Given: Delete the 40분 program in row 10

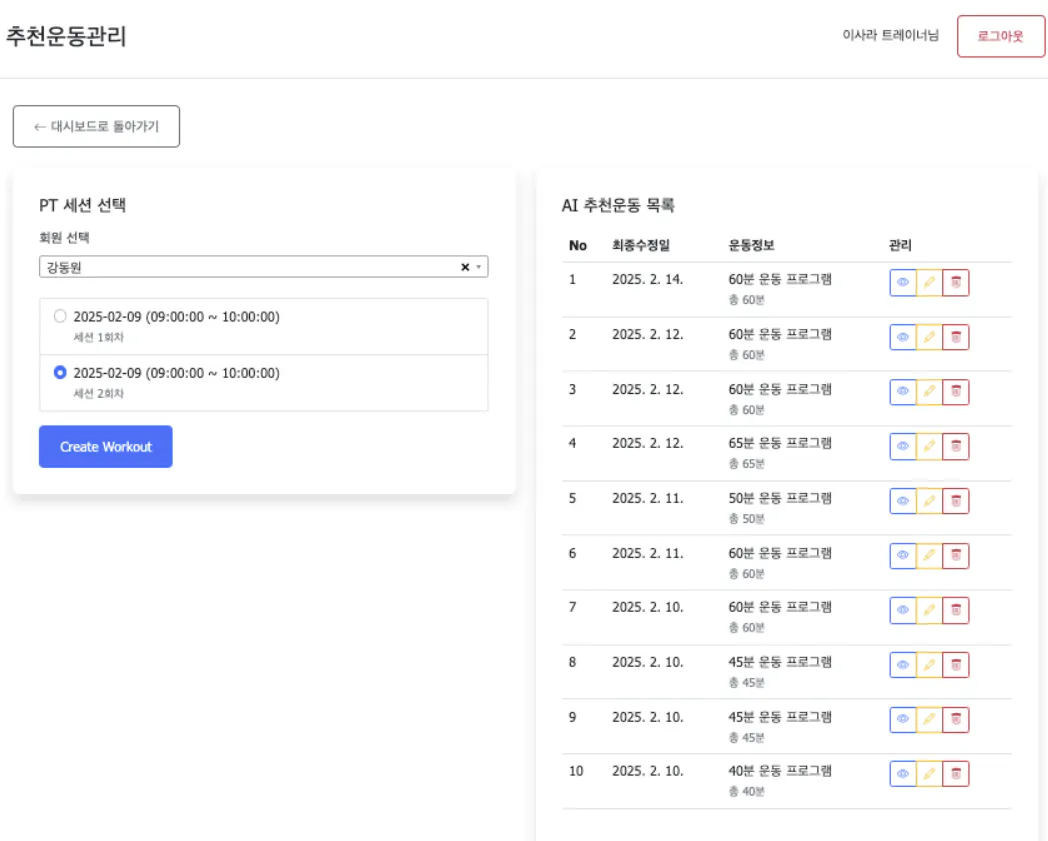Looking at the screenshot, I should coord(956,773).
